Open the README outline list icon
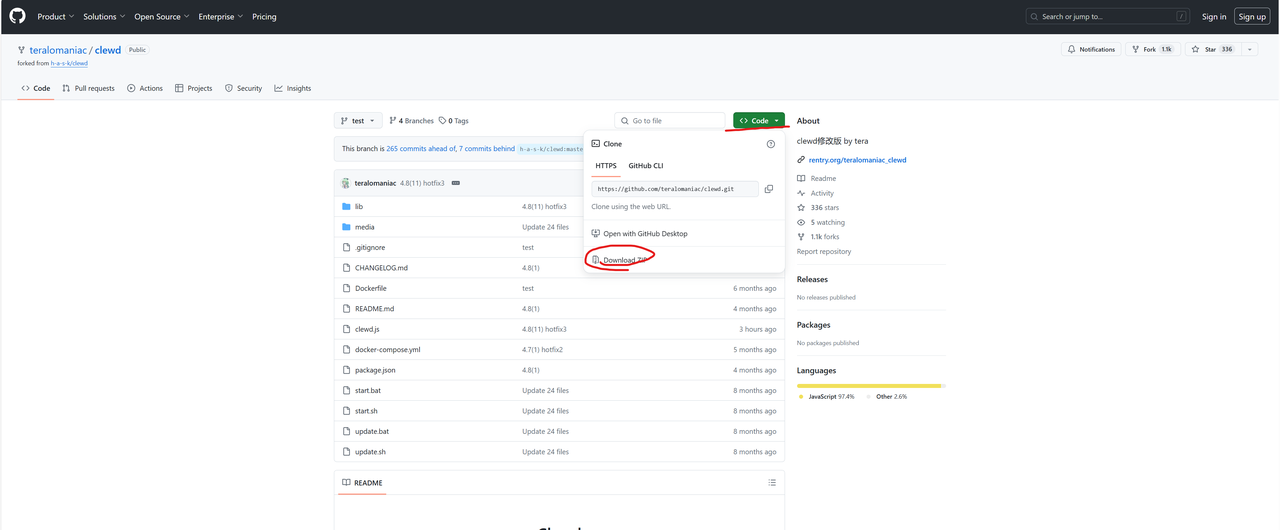The height and width of the screenshot is (530, 1280). (771, 483)
